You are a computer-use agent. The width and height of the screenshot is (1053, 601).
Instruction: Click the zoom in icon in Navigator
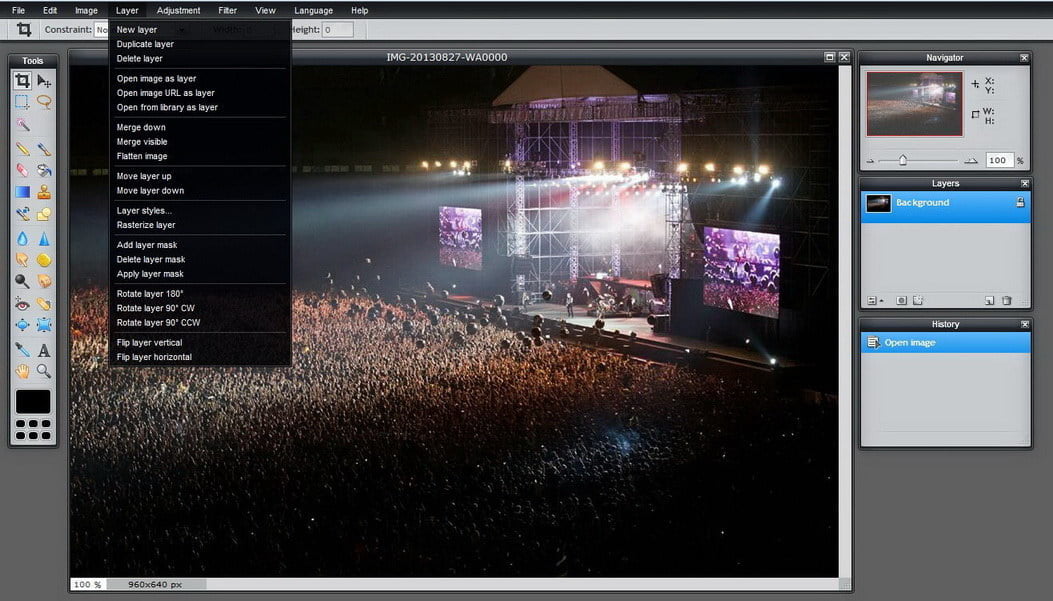tap(971, 160)
